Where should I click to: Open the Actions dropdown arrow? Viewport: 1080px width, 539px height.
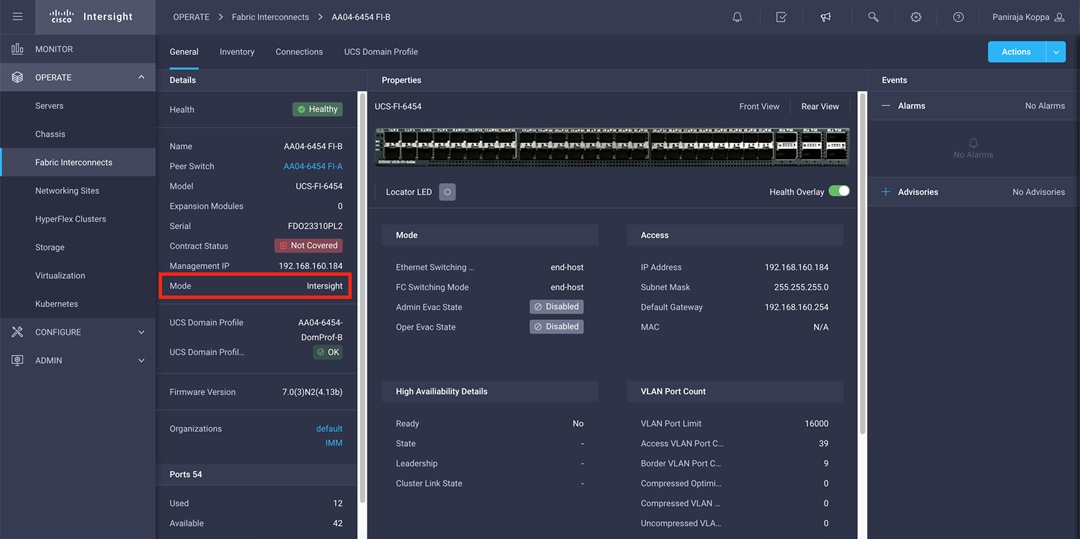point(1056,52)
